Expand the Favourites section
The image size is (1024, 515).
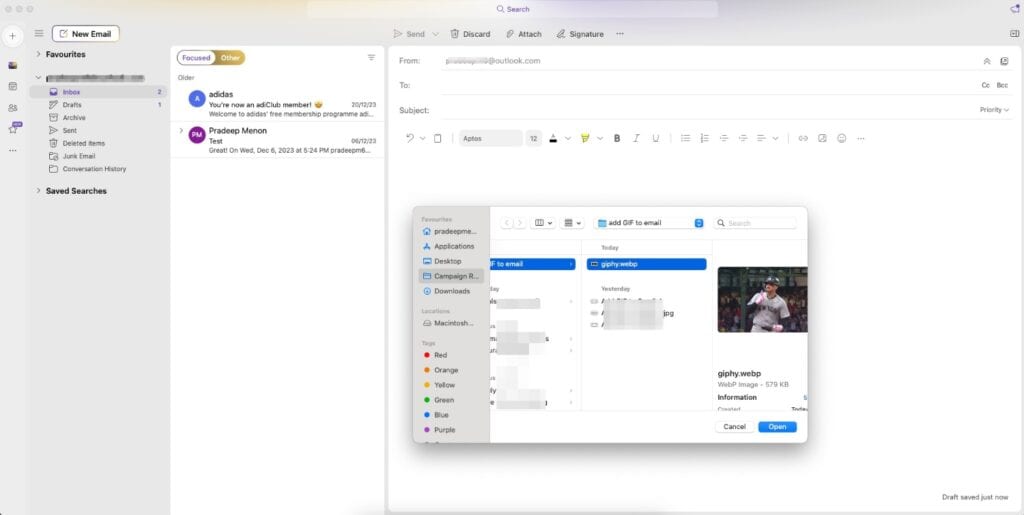click(39, 54)
